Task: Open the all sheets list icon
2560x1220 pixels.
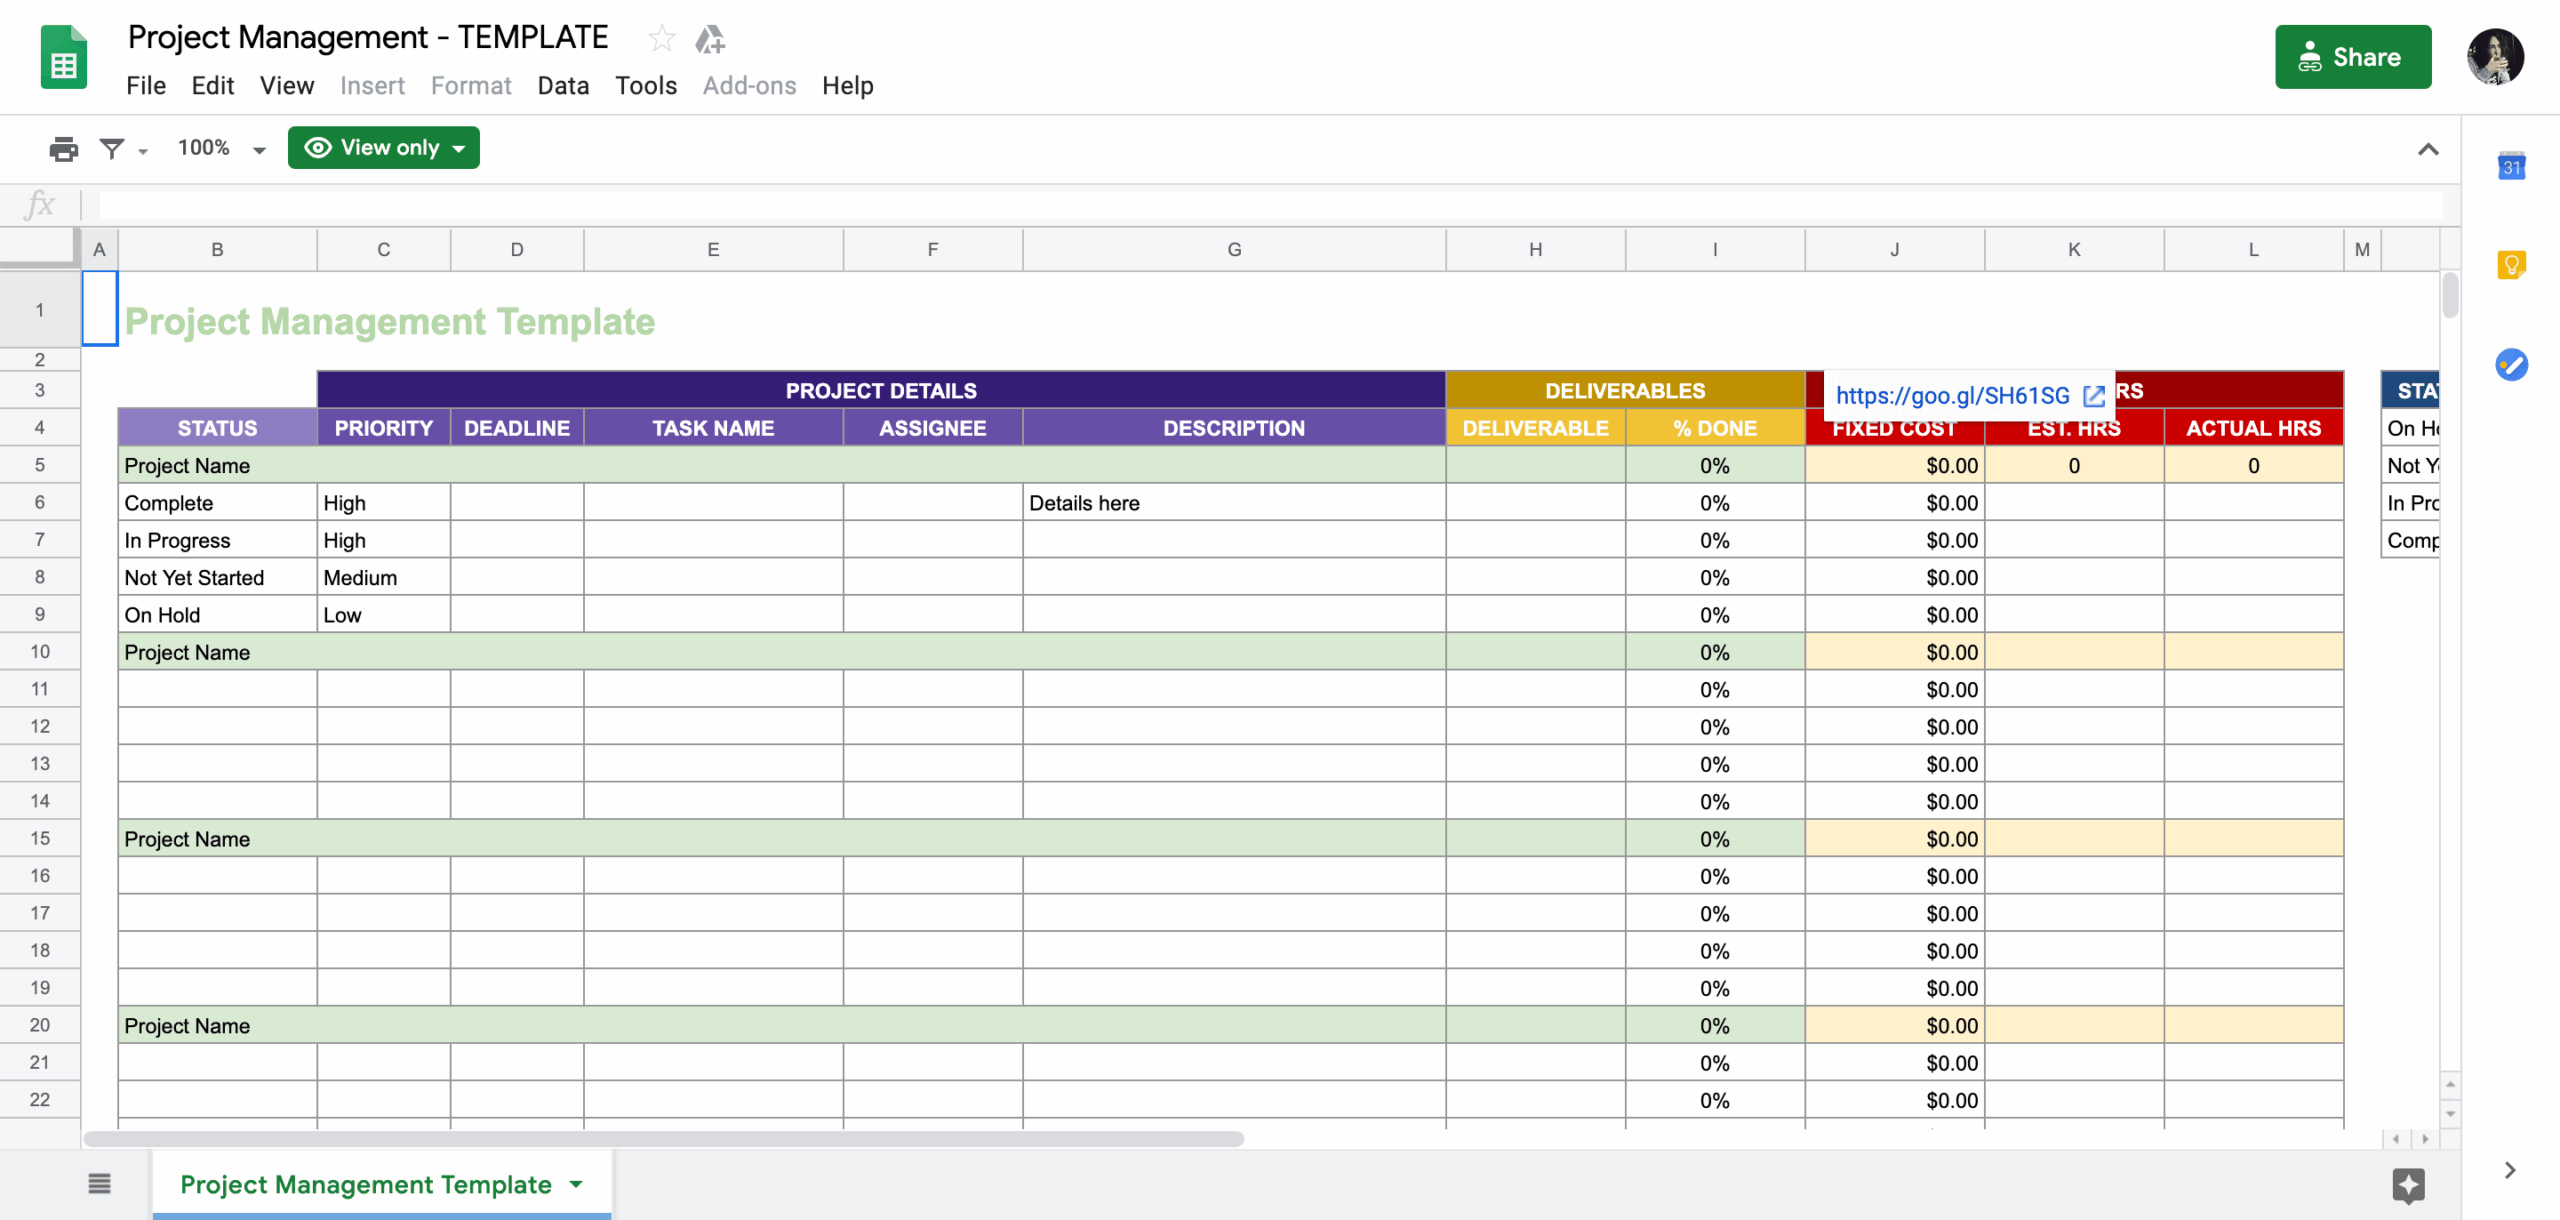Action: (x=99, y=1184)
